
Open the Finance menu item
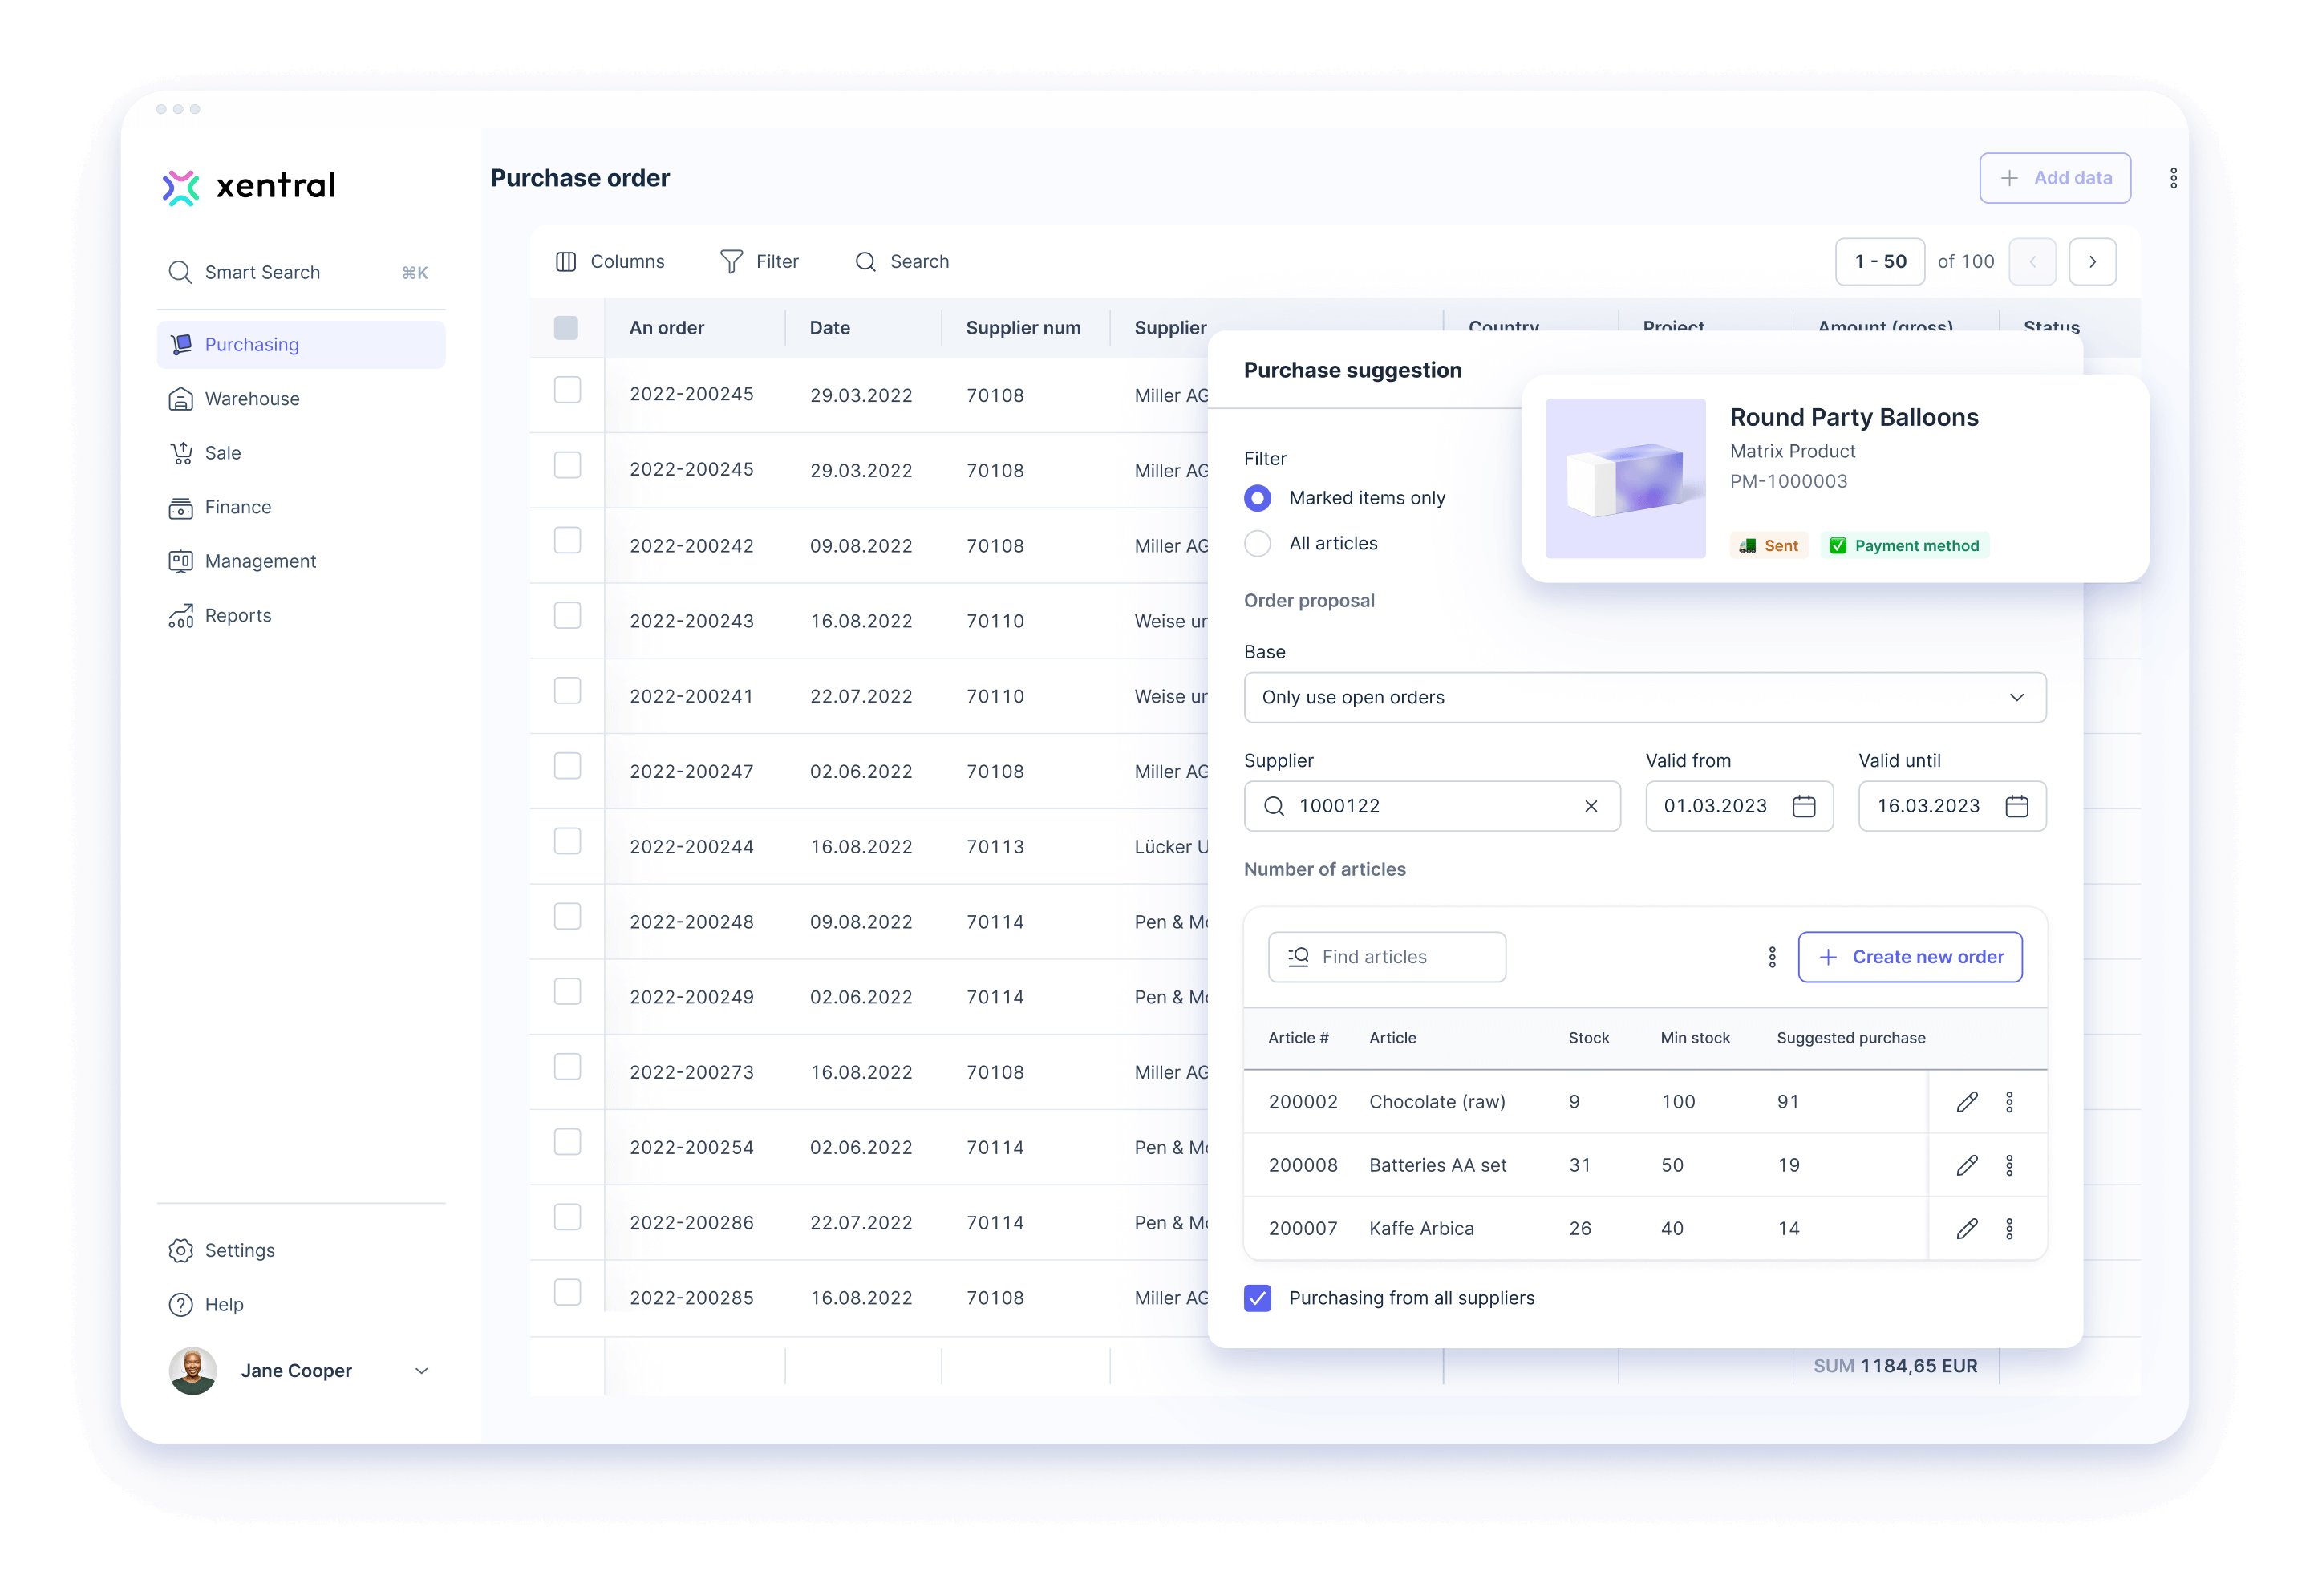point(301,507)
